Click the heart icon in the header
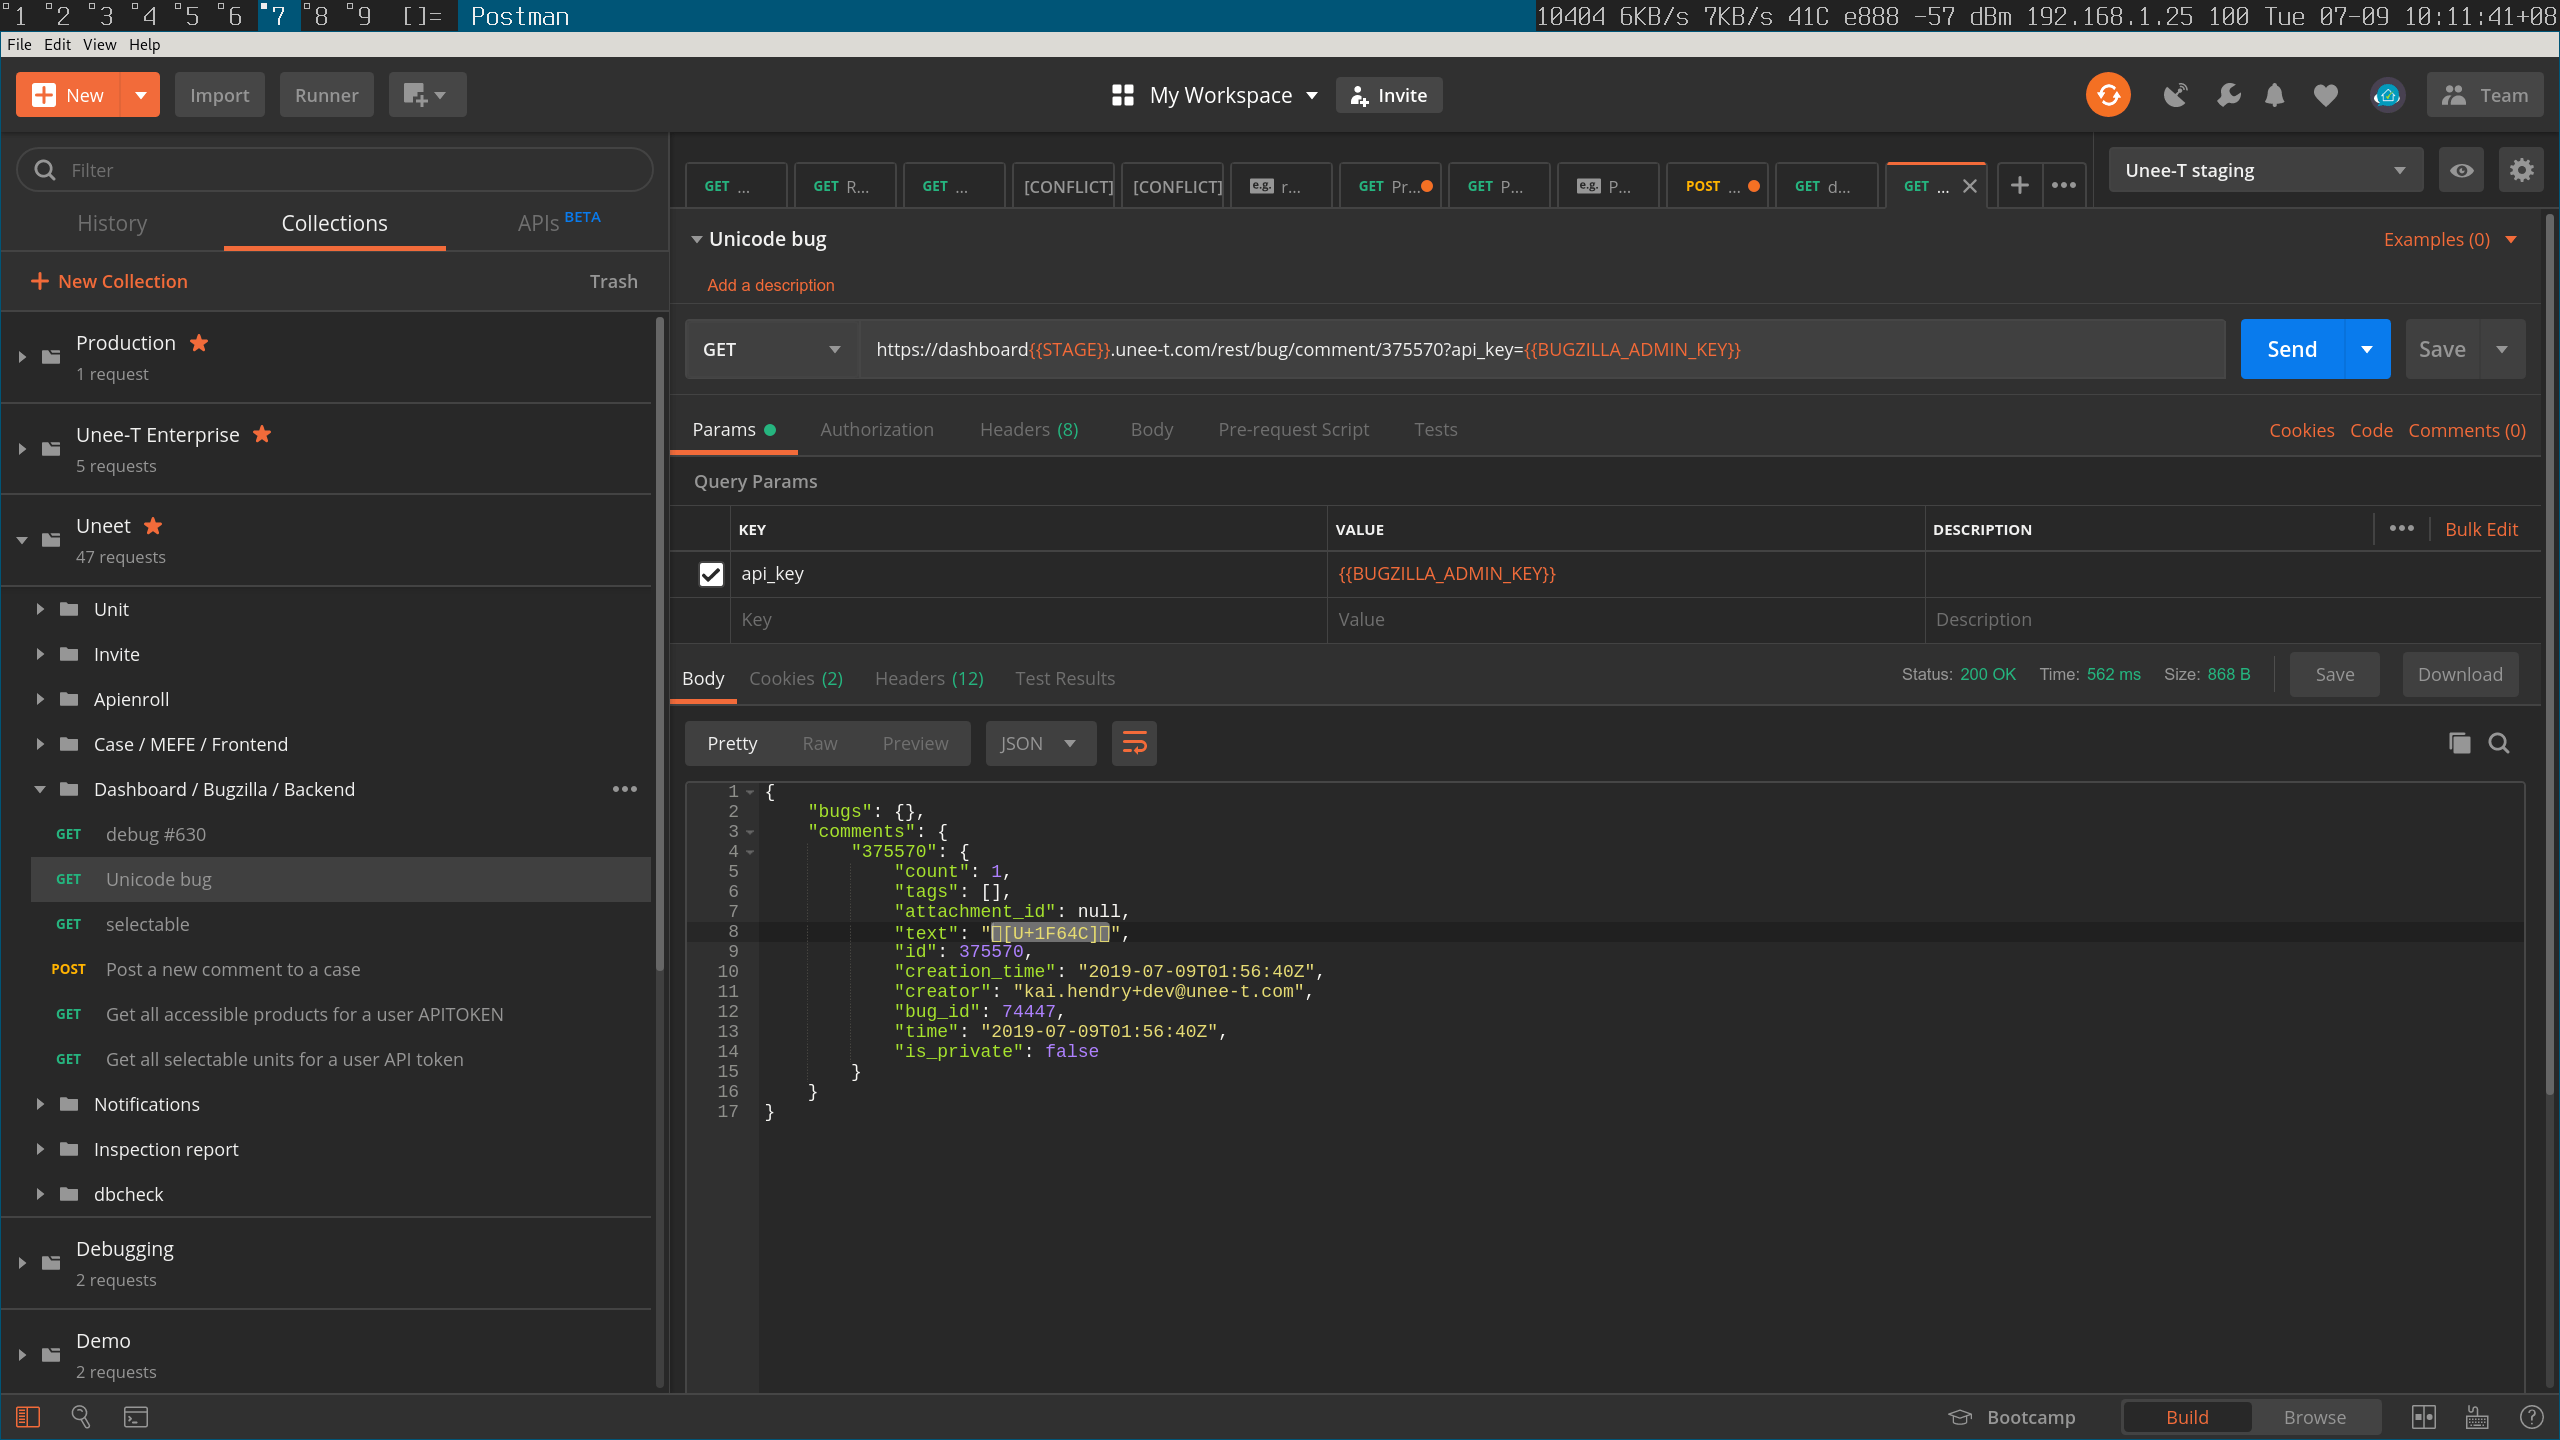Image resolution: width=2560 pixels, height=1440 pixels. (2326, 95)
